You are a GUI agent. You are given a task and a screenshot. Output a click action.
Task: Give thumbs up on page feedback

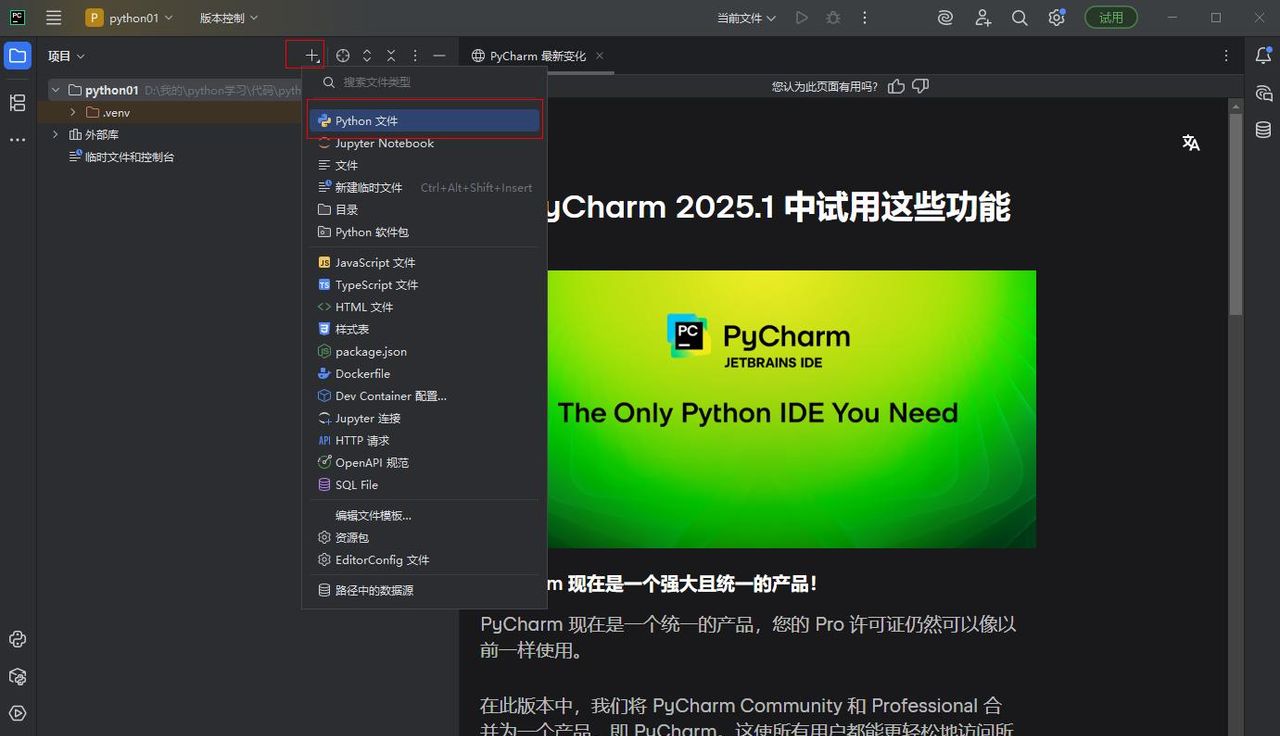click(x=896, y=86)
